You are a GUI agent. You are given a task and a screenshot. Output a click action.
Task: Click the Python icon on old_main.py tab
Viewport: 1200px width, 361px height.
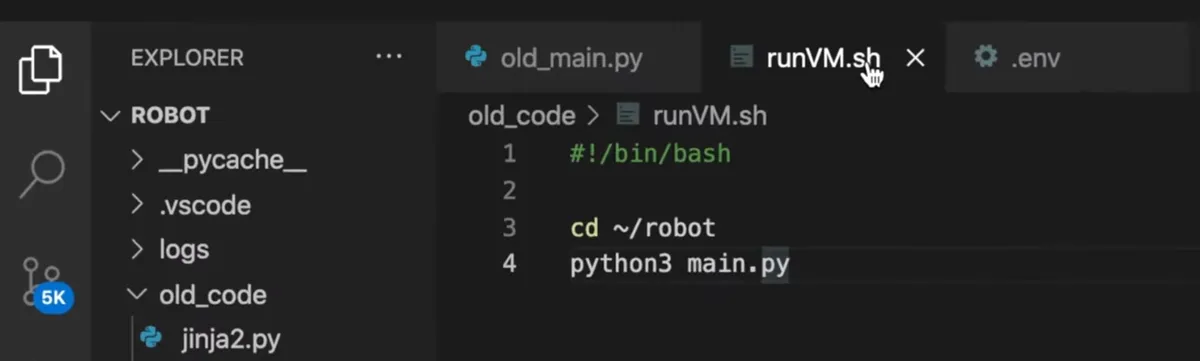[x=476, y=57]
